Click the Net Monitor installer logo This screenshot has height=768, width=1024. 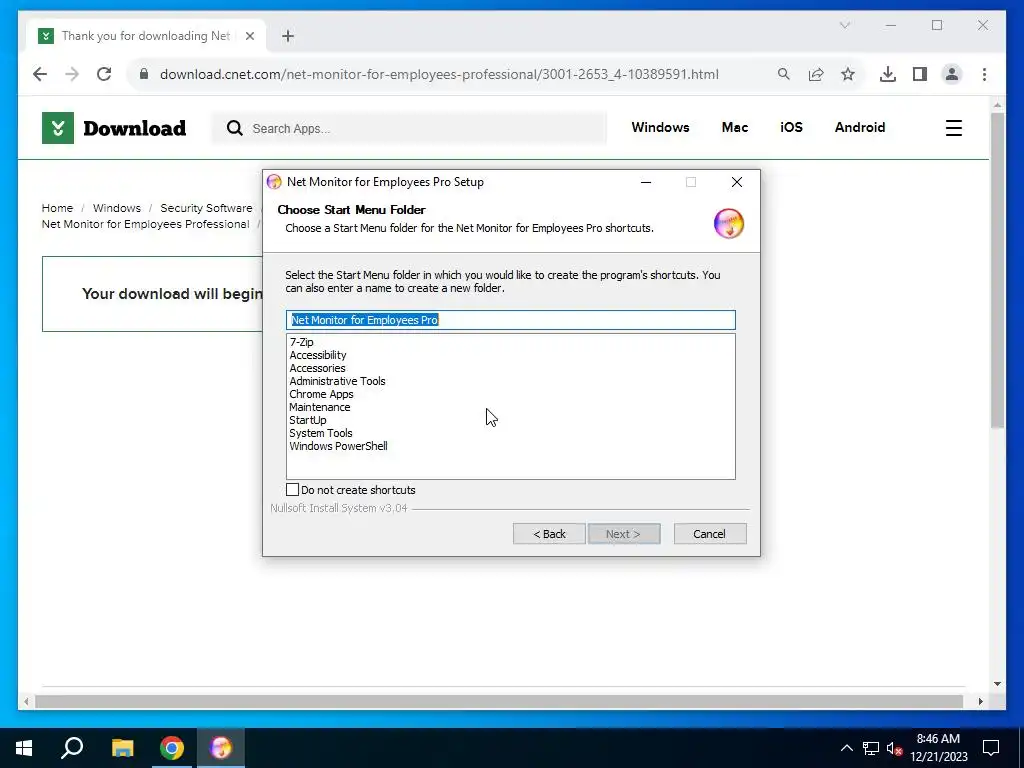(728, 223)
